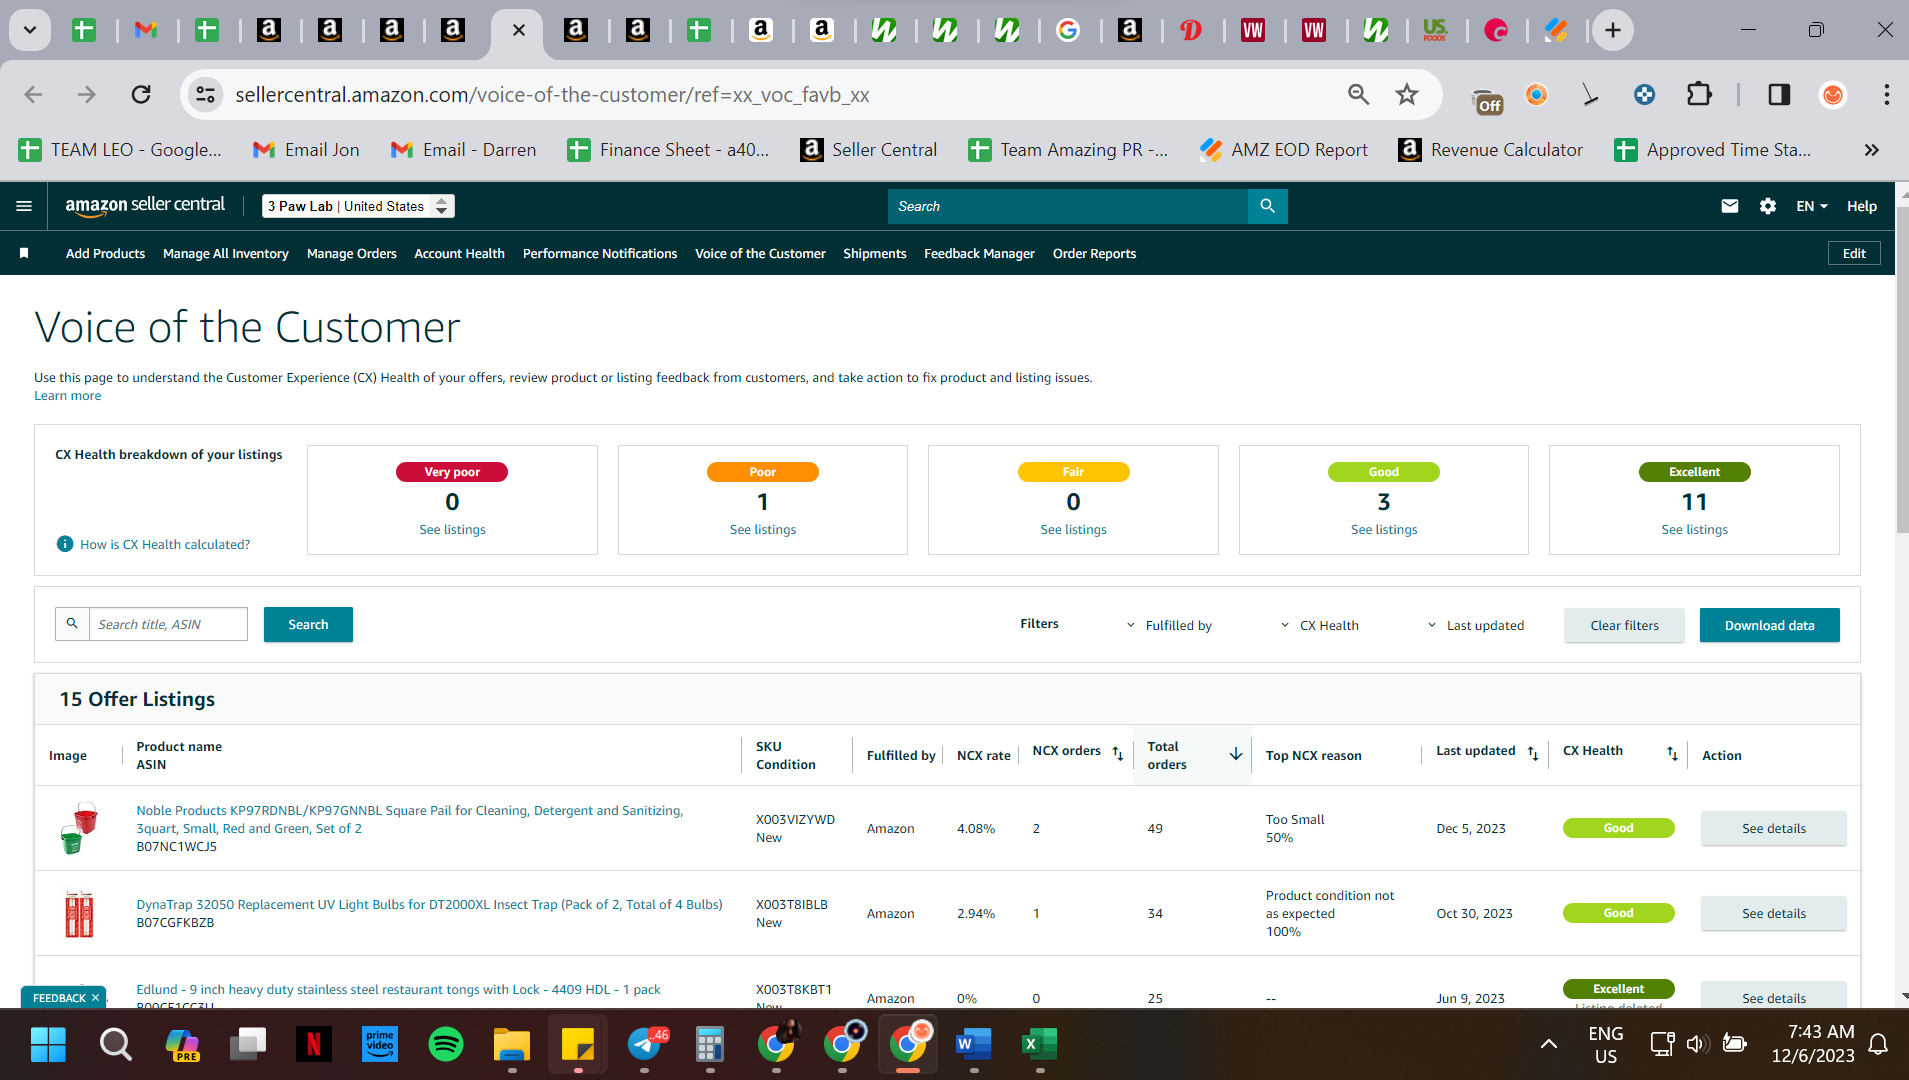See listings under Good
This screenshot has height=1080, width=1909.
tap(1383, 529)
